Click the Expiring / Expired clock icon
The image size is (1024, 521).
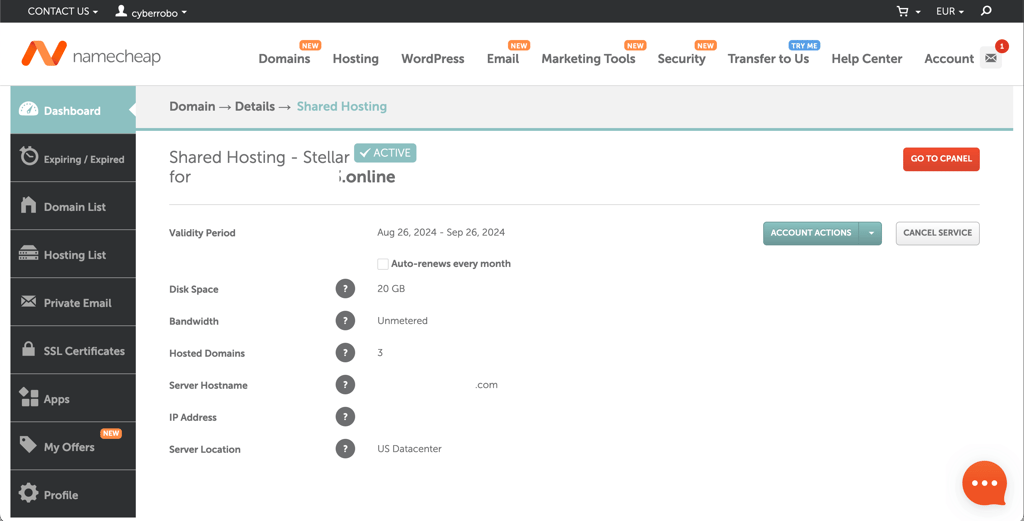click(x=28, y=156)
